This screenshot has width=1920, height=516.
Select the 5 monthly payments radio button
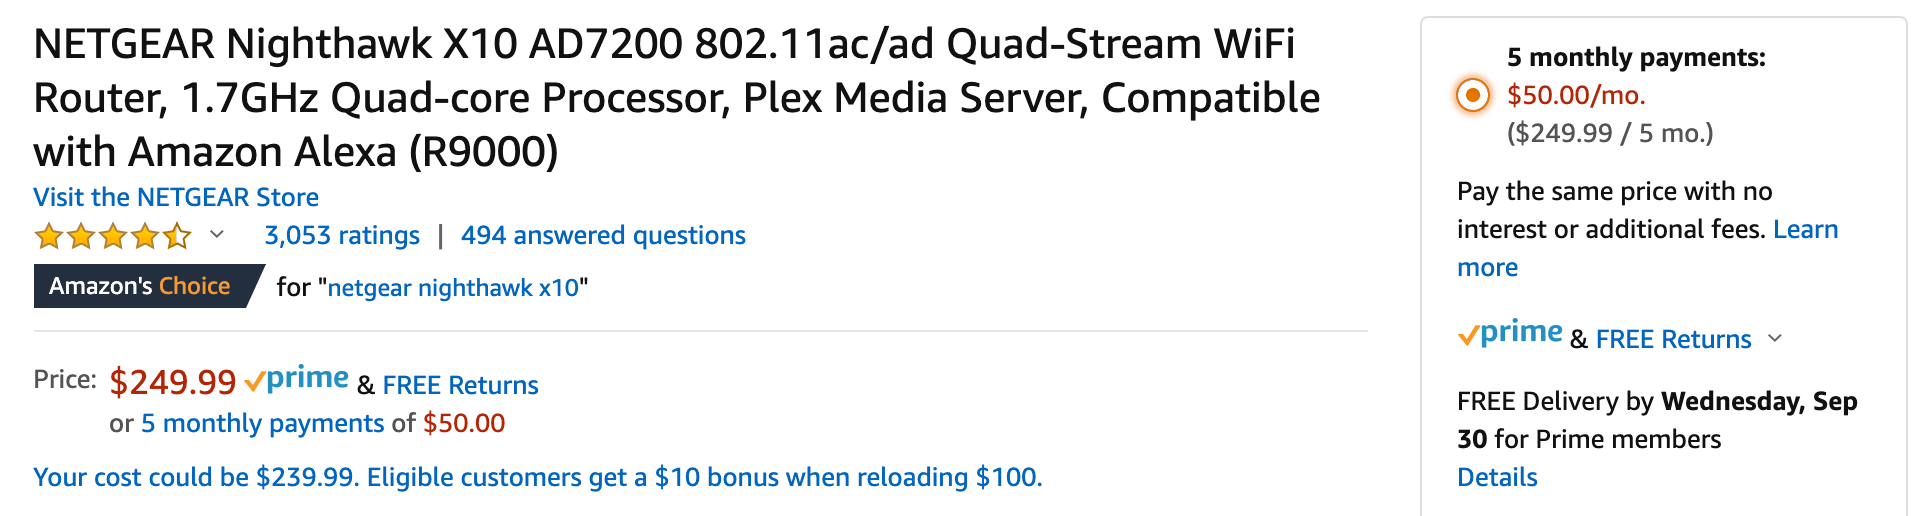pyautogui.click(x=1472, y=96)
